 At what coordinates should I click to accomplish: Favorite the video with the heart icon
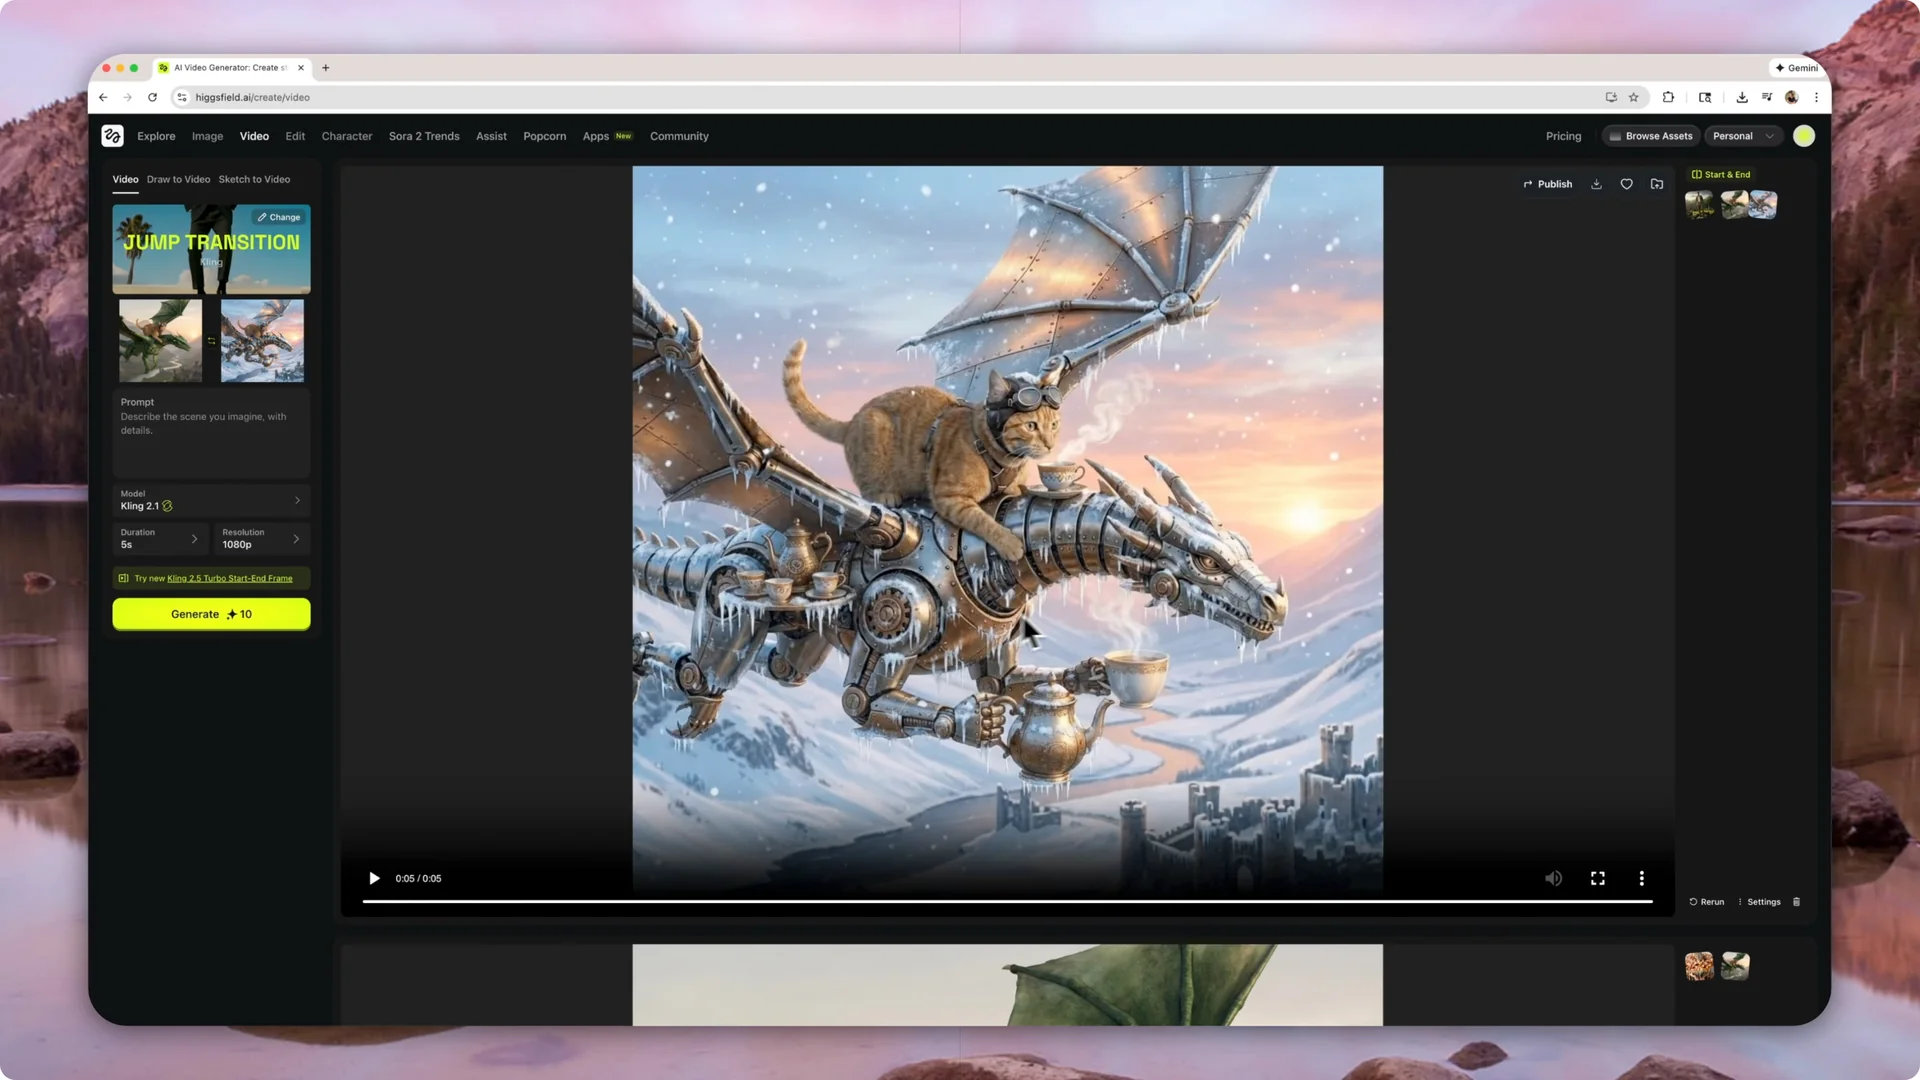click(x=1626, y=184)
